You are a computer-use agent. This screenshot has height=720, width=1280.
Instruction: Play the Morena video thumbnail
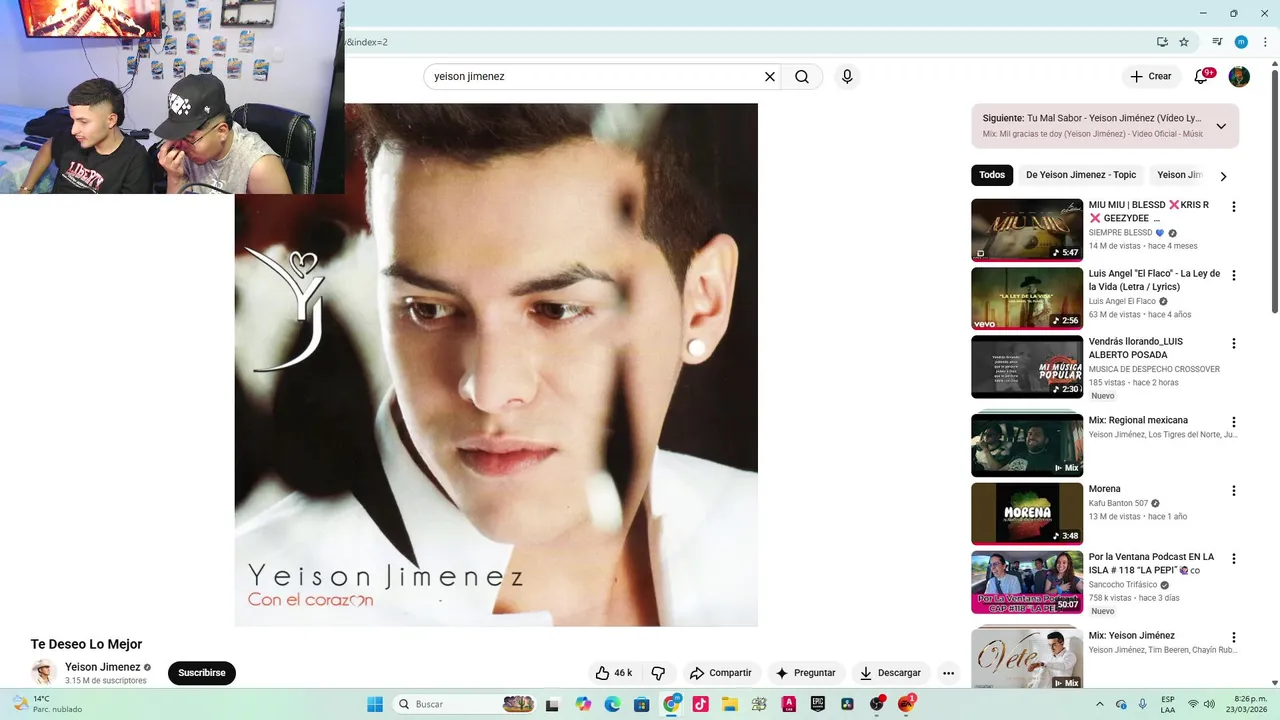(x=1027, y=514)
